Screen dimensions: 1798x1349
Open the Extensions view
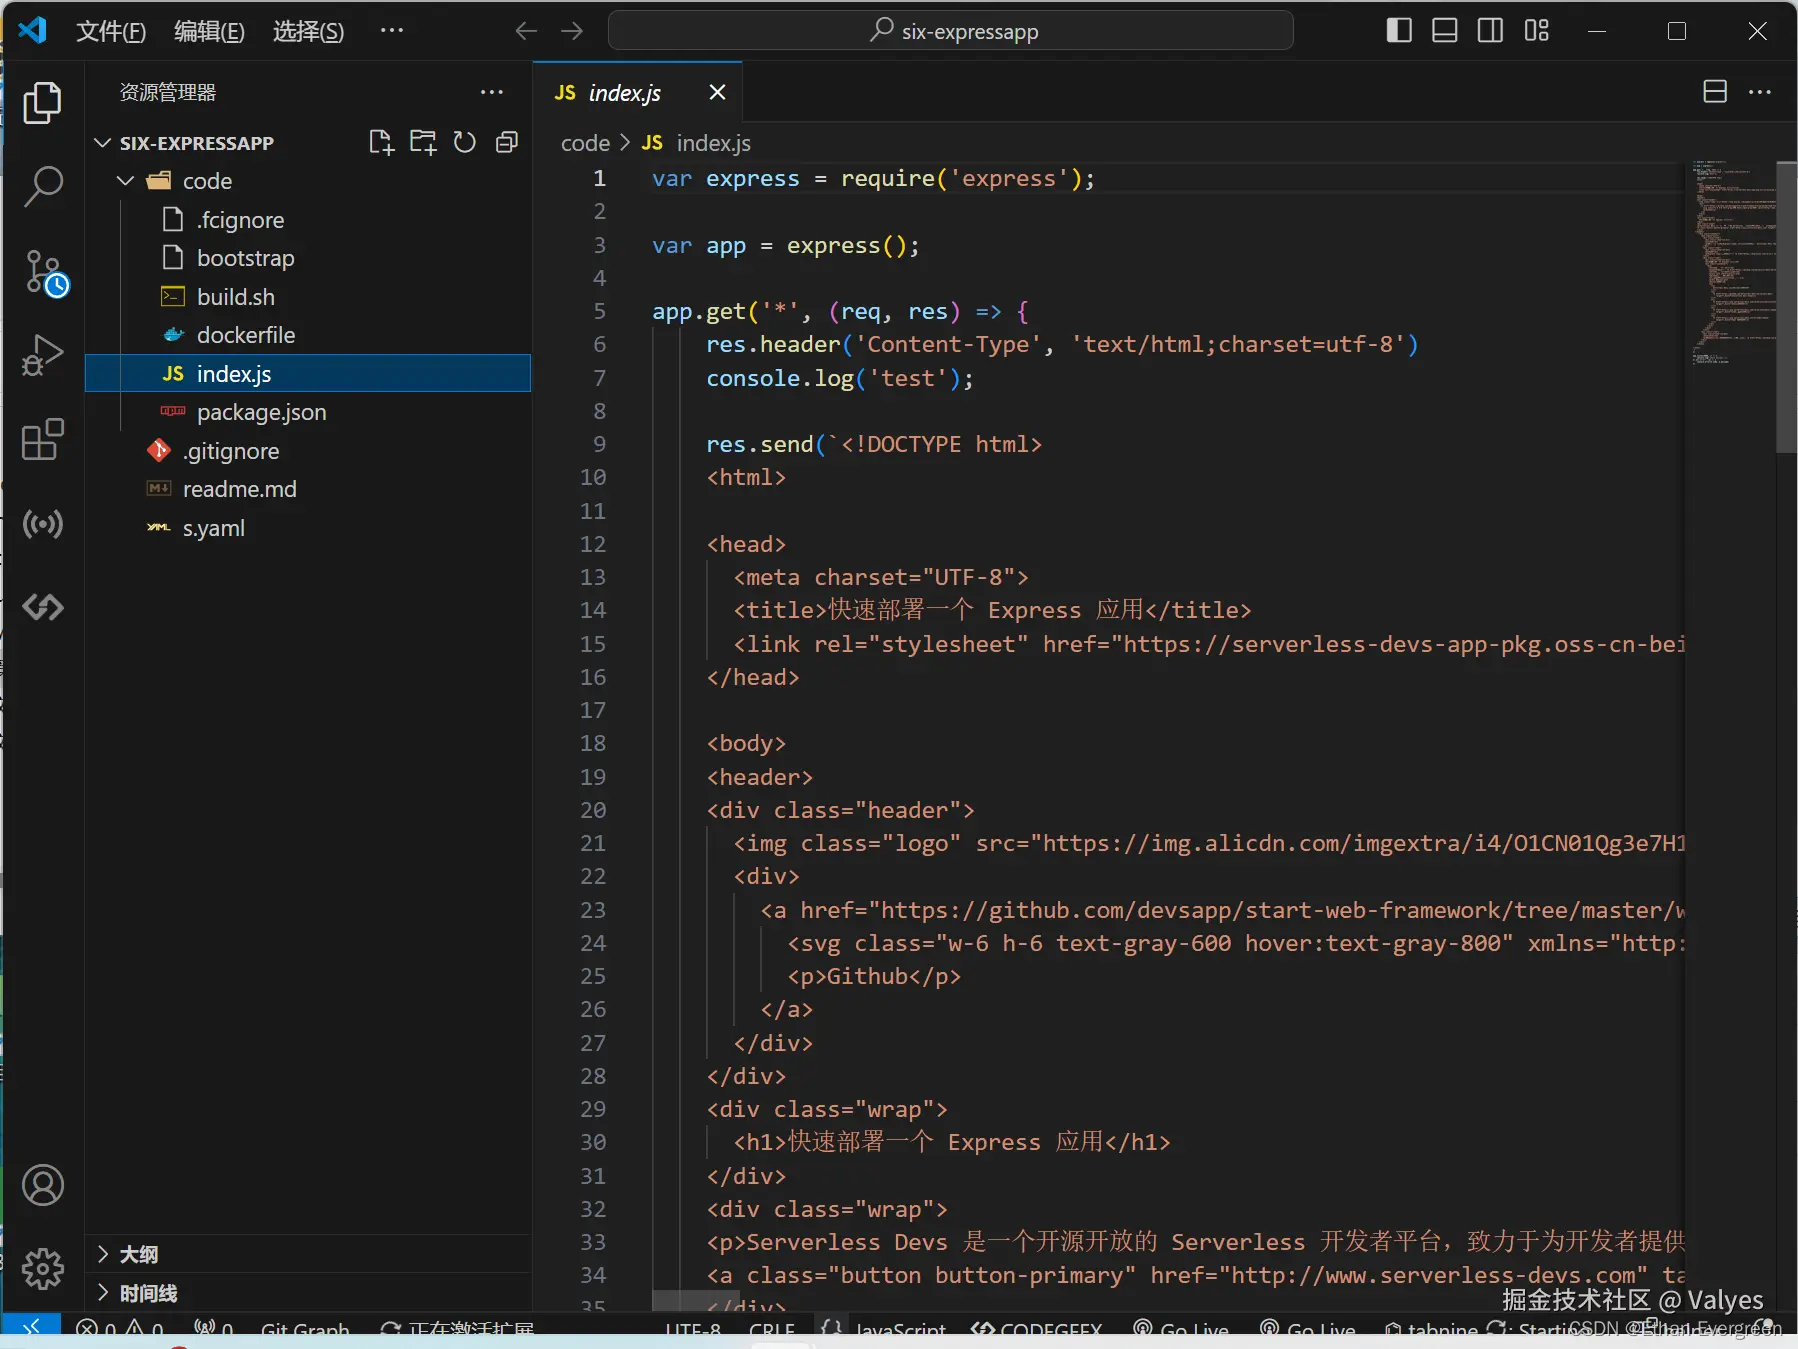coord(43,439)
